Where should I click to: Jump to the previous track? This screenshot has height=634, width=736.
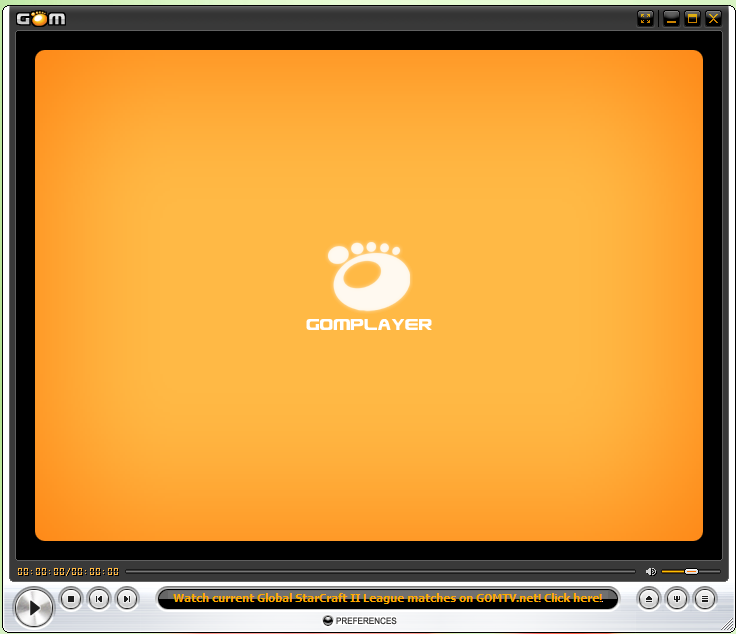click(99, 599)
